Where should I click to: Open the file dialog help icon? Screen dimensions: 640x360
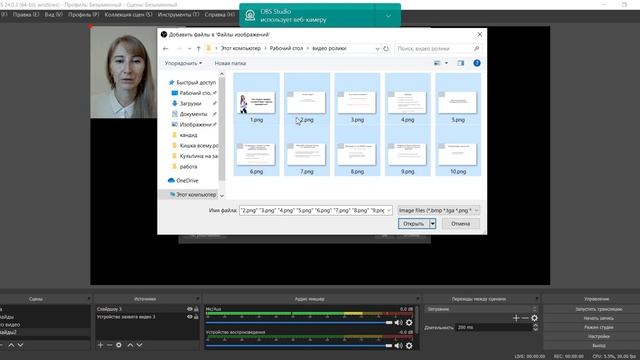(x=476, y=63)
